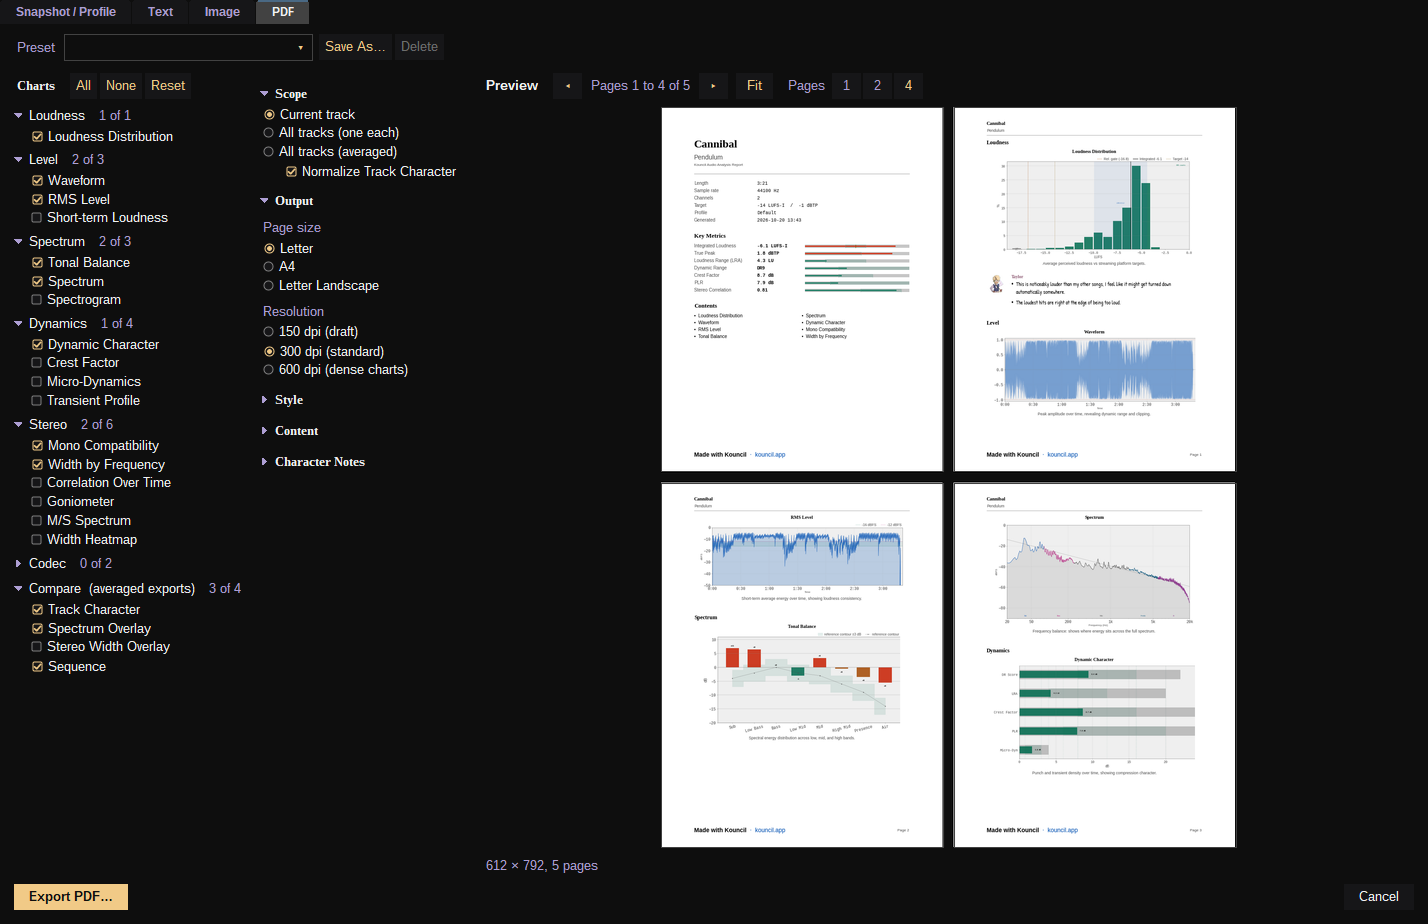This screenshot has height=924, width=1428.
Task: Open the Cannibal cover page thumbnail
Action: [x=802, y=289]
